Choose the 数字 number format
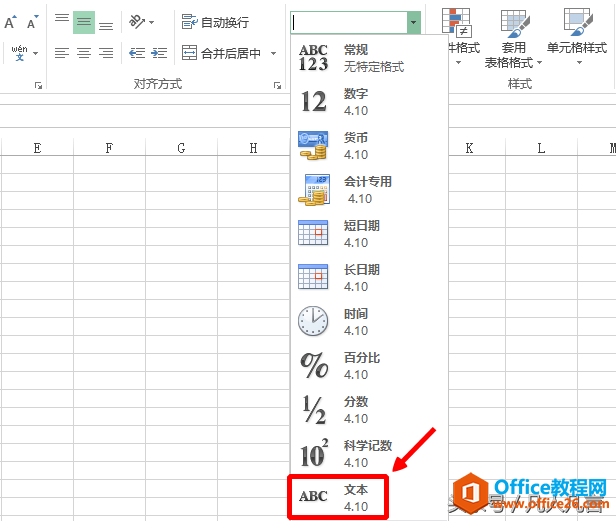Image resolution: width=616 pixels, height=521 pixels. point(369,102)
